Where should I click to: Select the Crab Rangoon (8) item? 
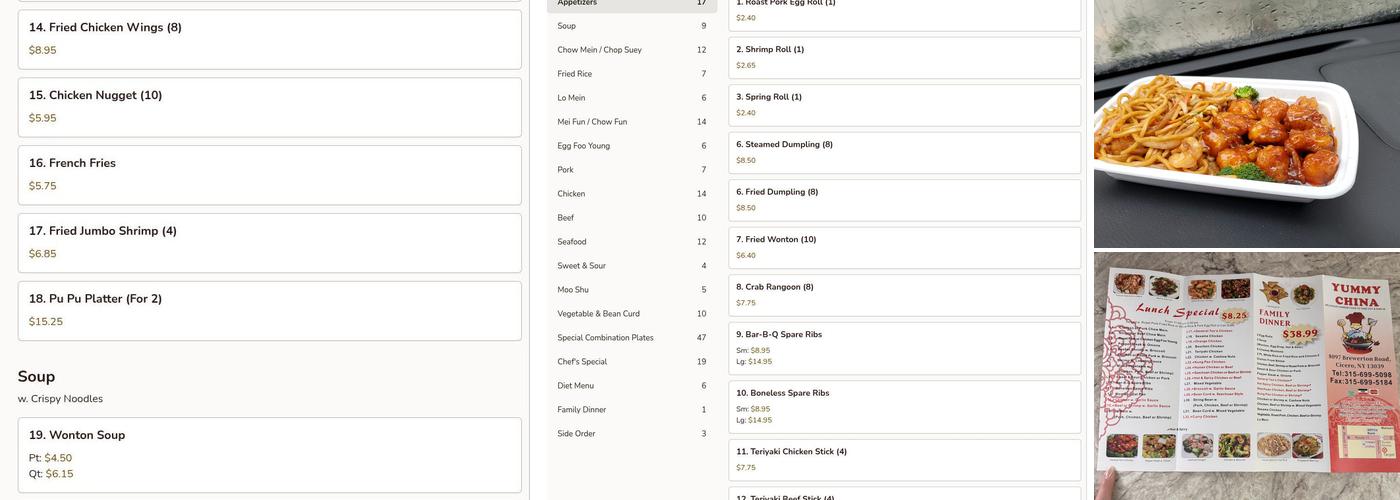tap(904, 295)
